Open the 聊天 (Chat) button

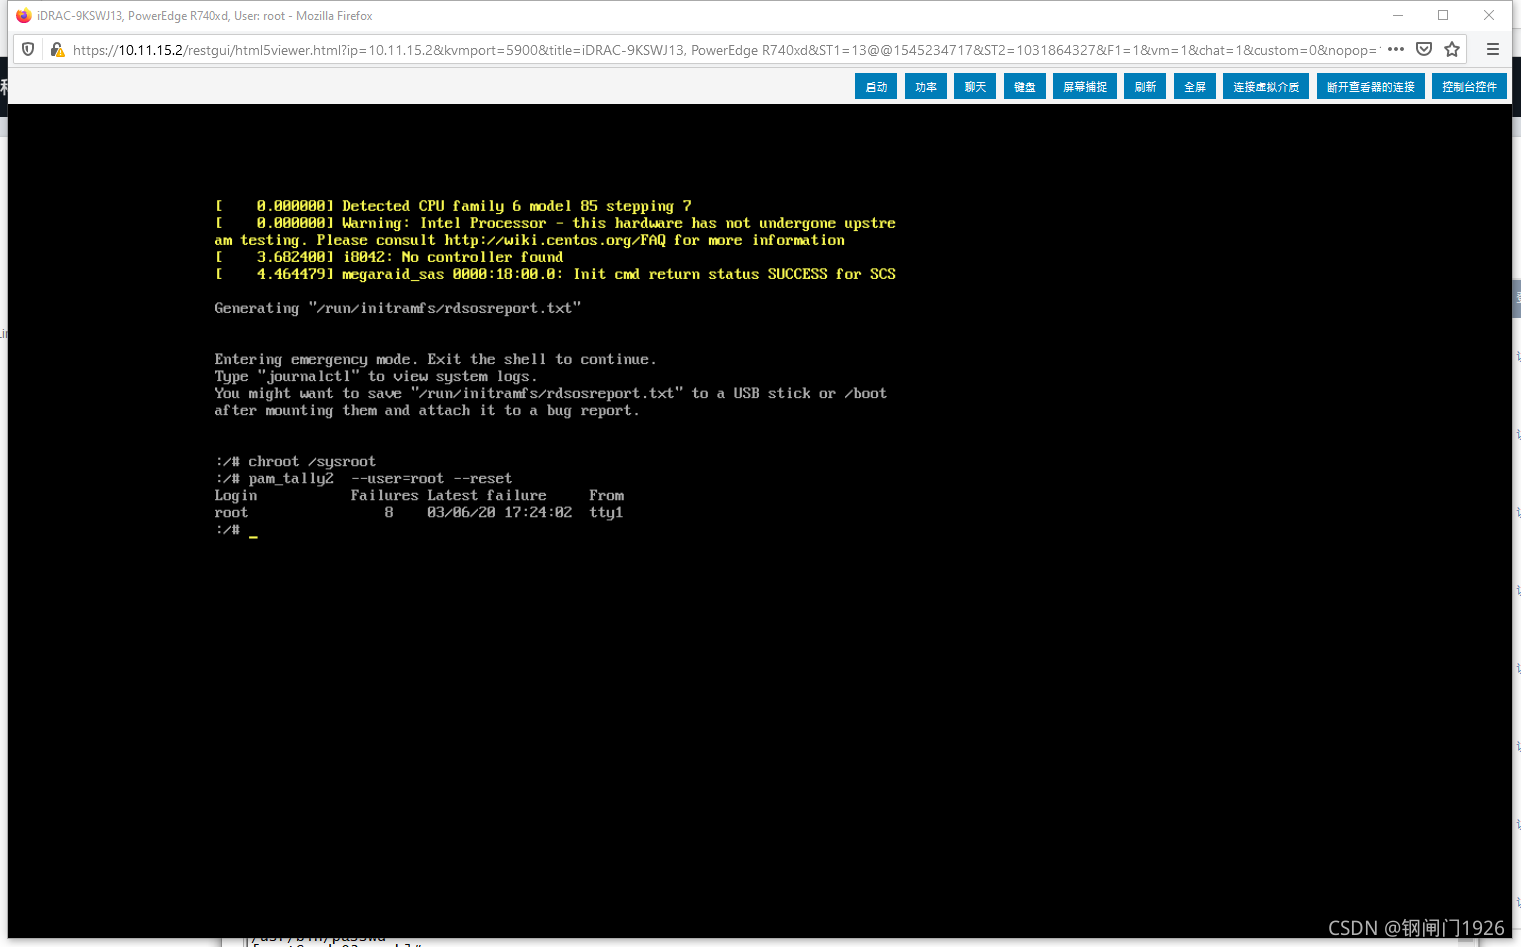tap(975, 87)
